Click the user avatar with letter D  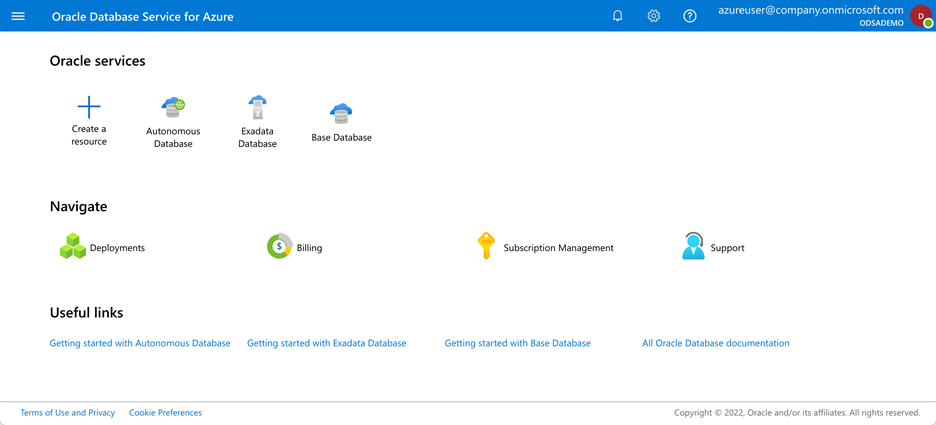pos(921,16)
